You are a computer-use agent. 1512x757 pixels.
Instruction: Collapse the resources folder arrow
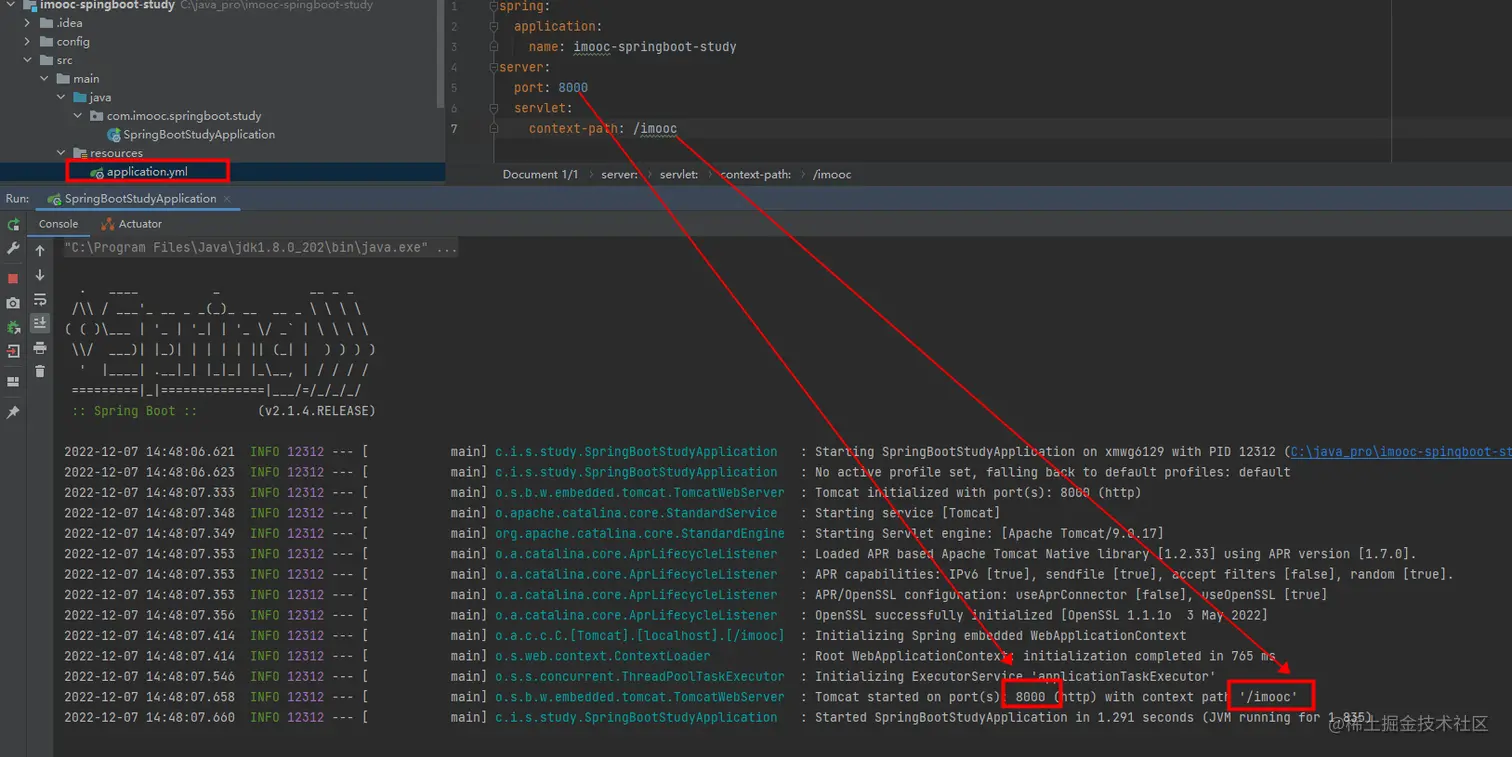pos(61,153)
